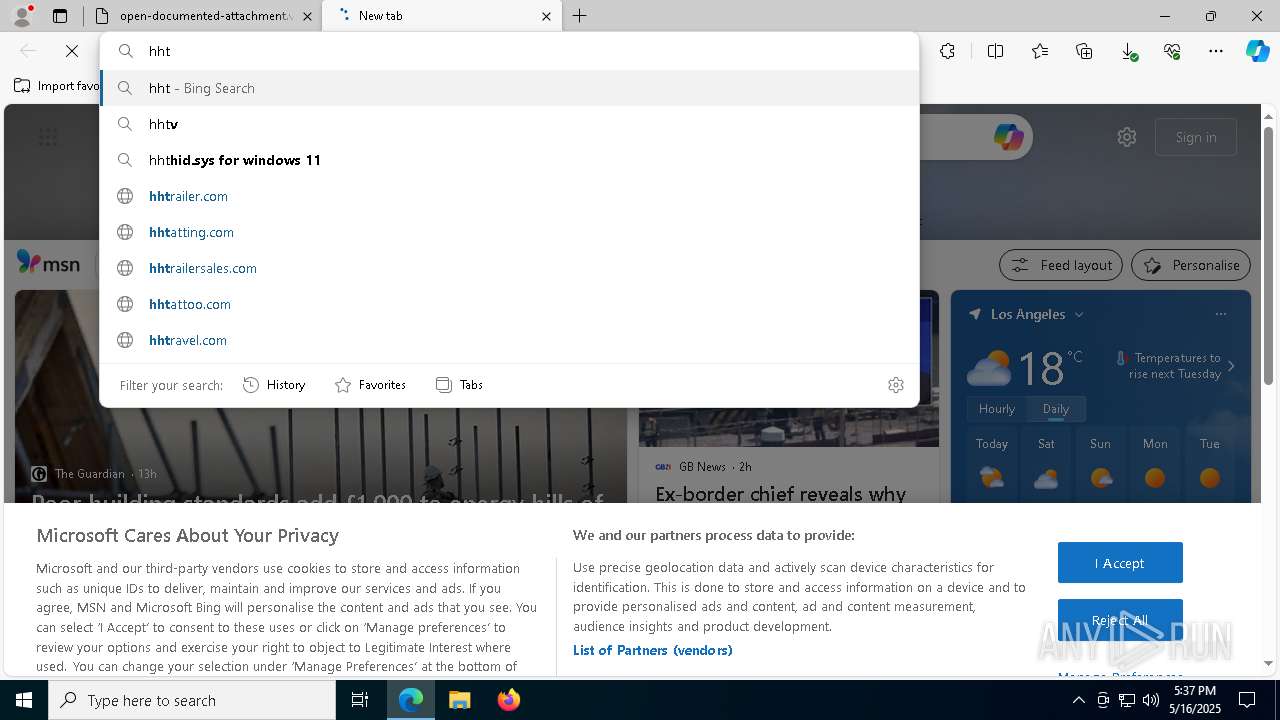This screenshot has width=1280, height=720.
Task: Stop loading the page
Action: click(x=72, y=51)
